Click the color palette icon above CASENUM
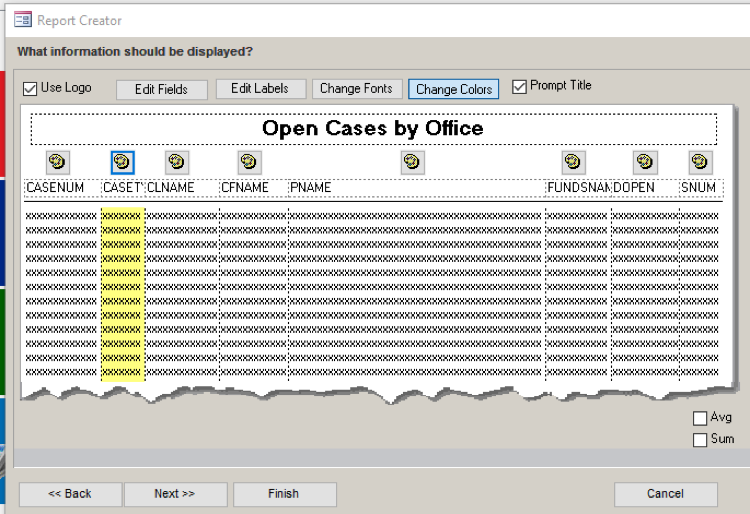The width and height of the screenshot is (750, 514). [x=57, y=162]
